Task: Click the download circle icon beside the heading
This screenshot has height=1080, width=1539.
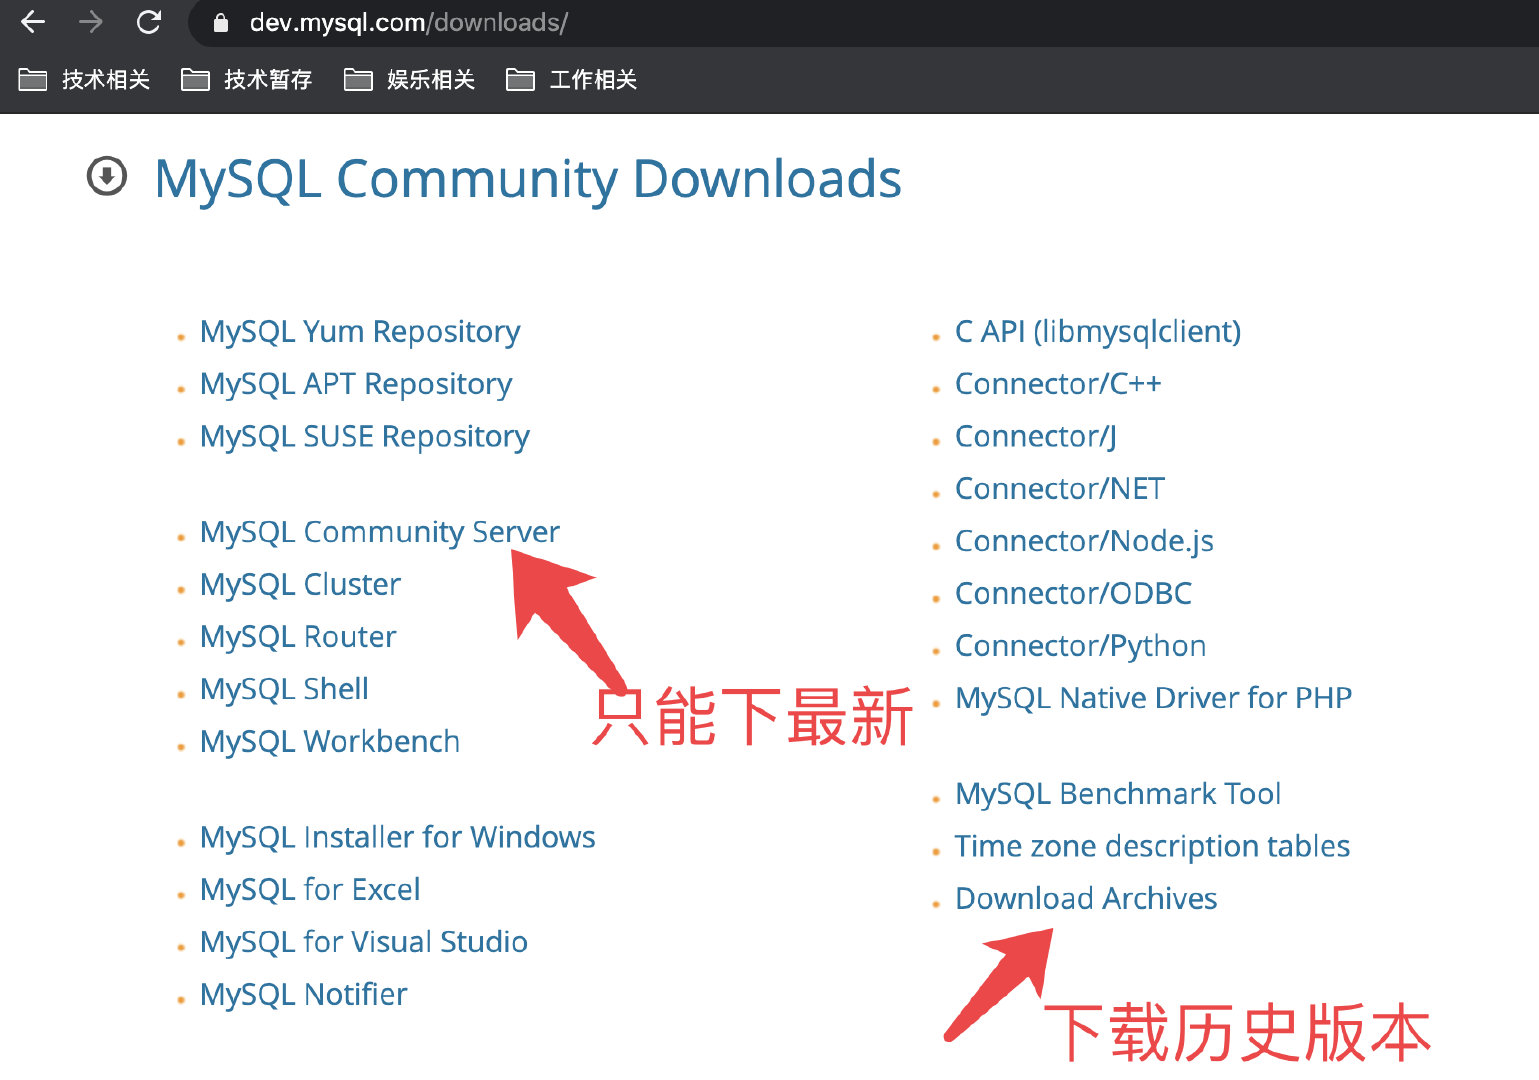Action: (x=107, y=177)
